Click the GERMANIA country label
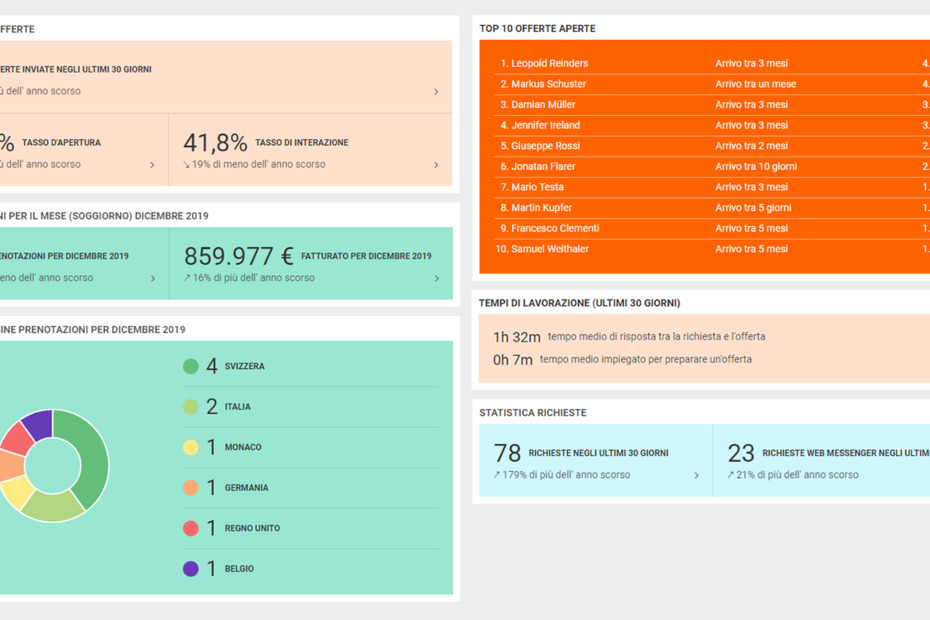 pyautogui.click(x=246, y=488)
